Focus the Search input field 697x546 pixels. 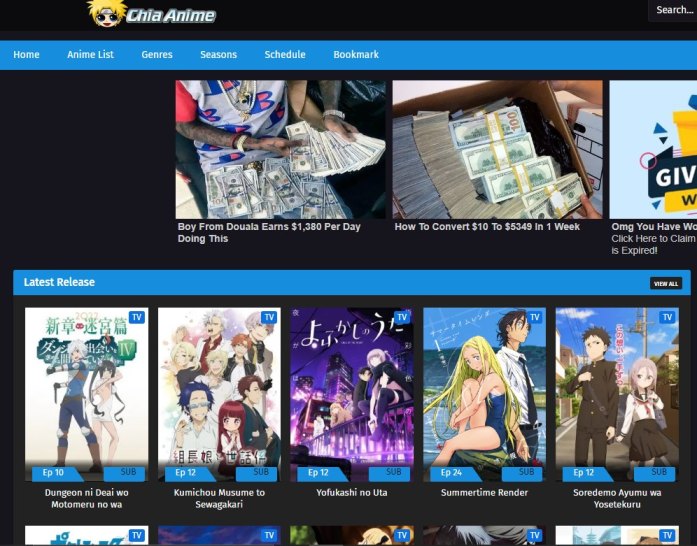tap(673, 10)
